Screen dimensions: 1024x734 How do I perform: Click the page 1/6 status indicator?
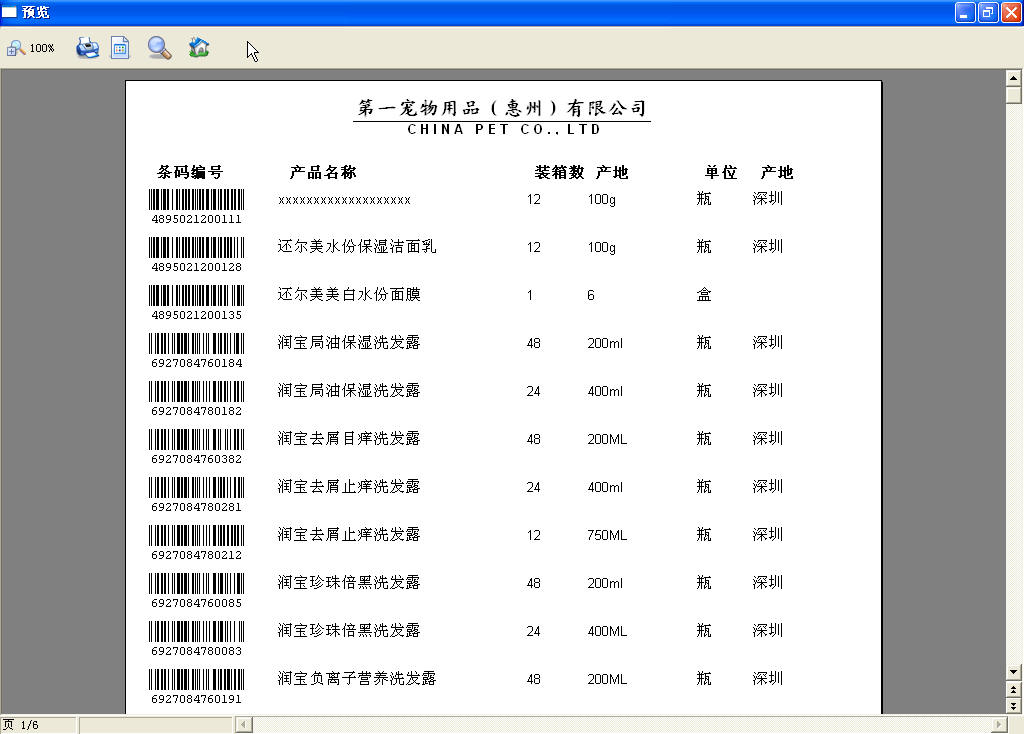click(x=39, y=725)
